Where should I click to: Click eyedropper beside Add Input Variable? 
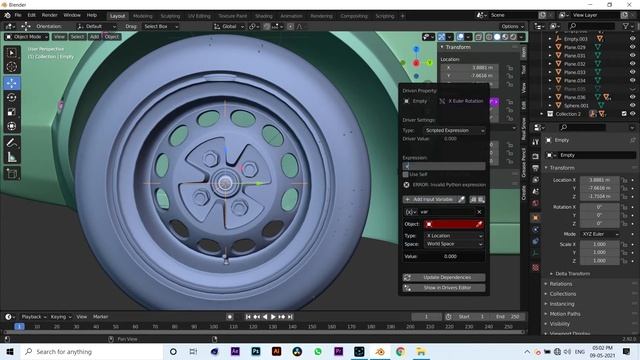pyautogui.click(x=461, y=199)
